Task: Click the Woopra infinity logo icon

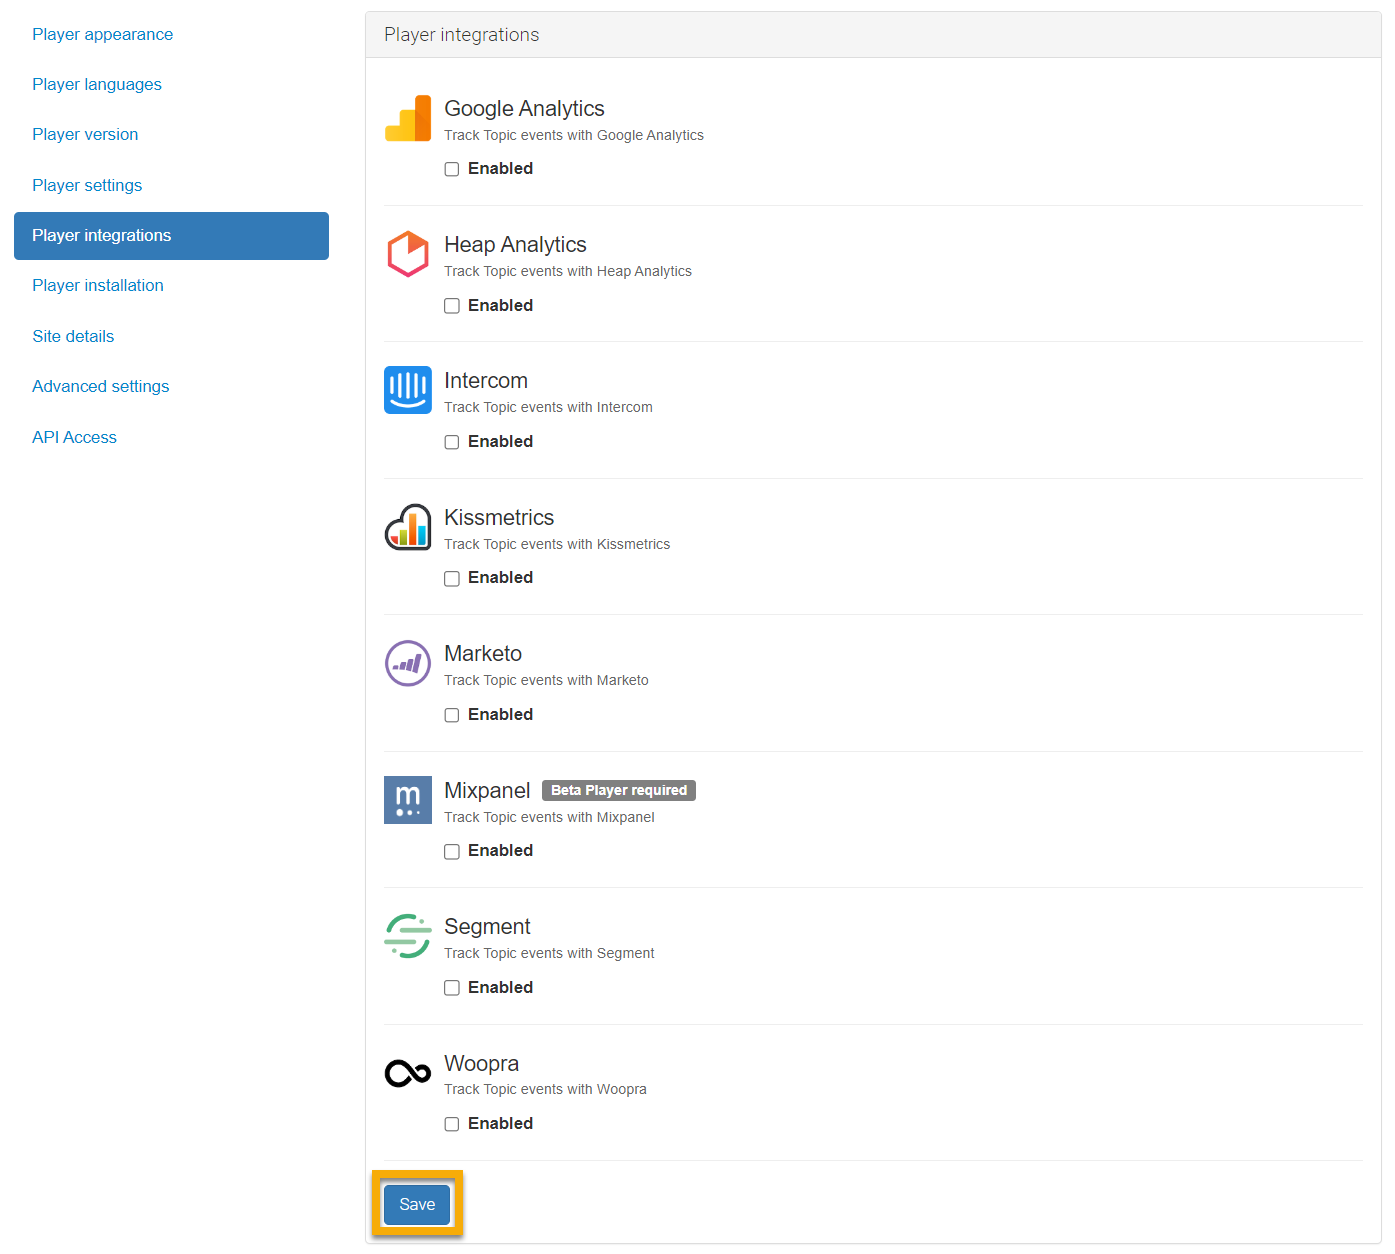Action: click(408, 1073)
